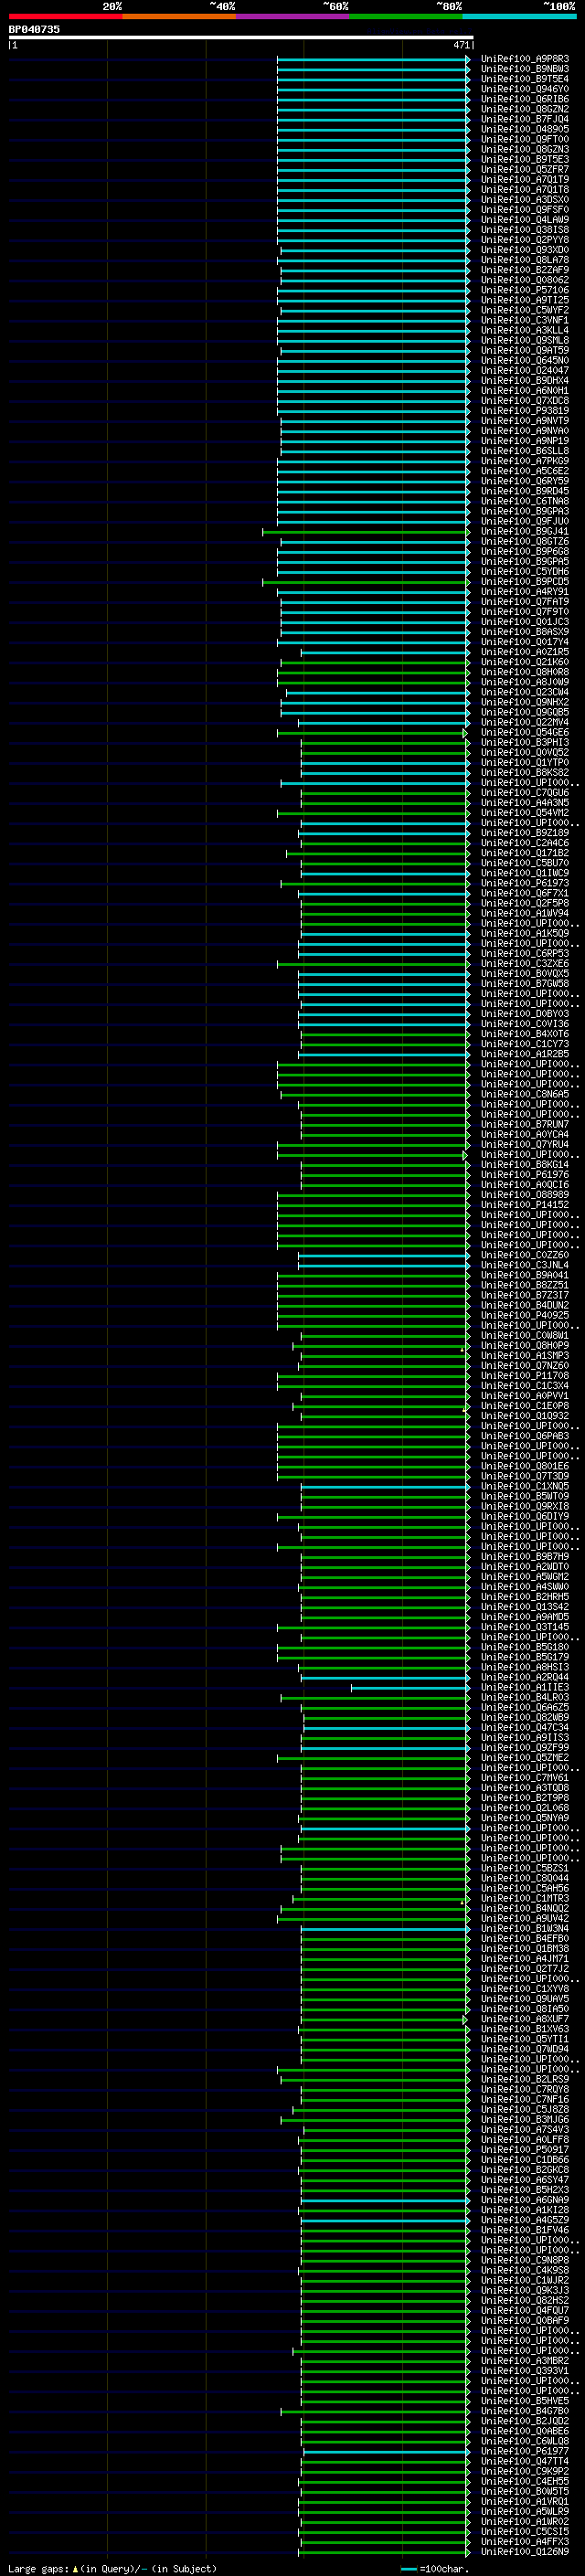Click the 471 end position marker
Screen dimensions: 585x2576
[x=461, y=45]
